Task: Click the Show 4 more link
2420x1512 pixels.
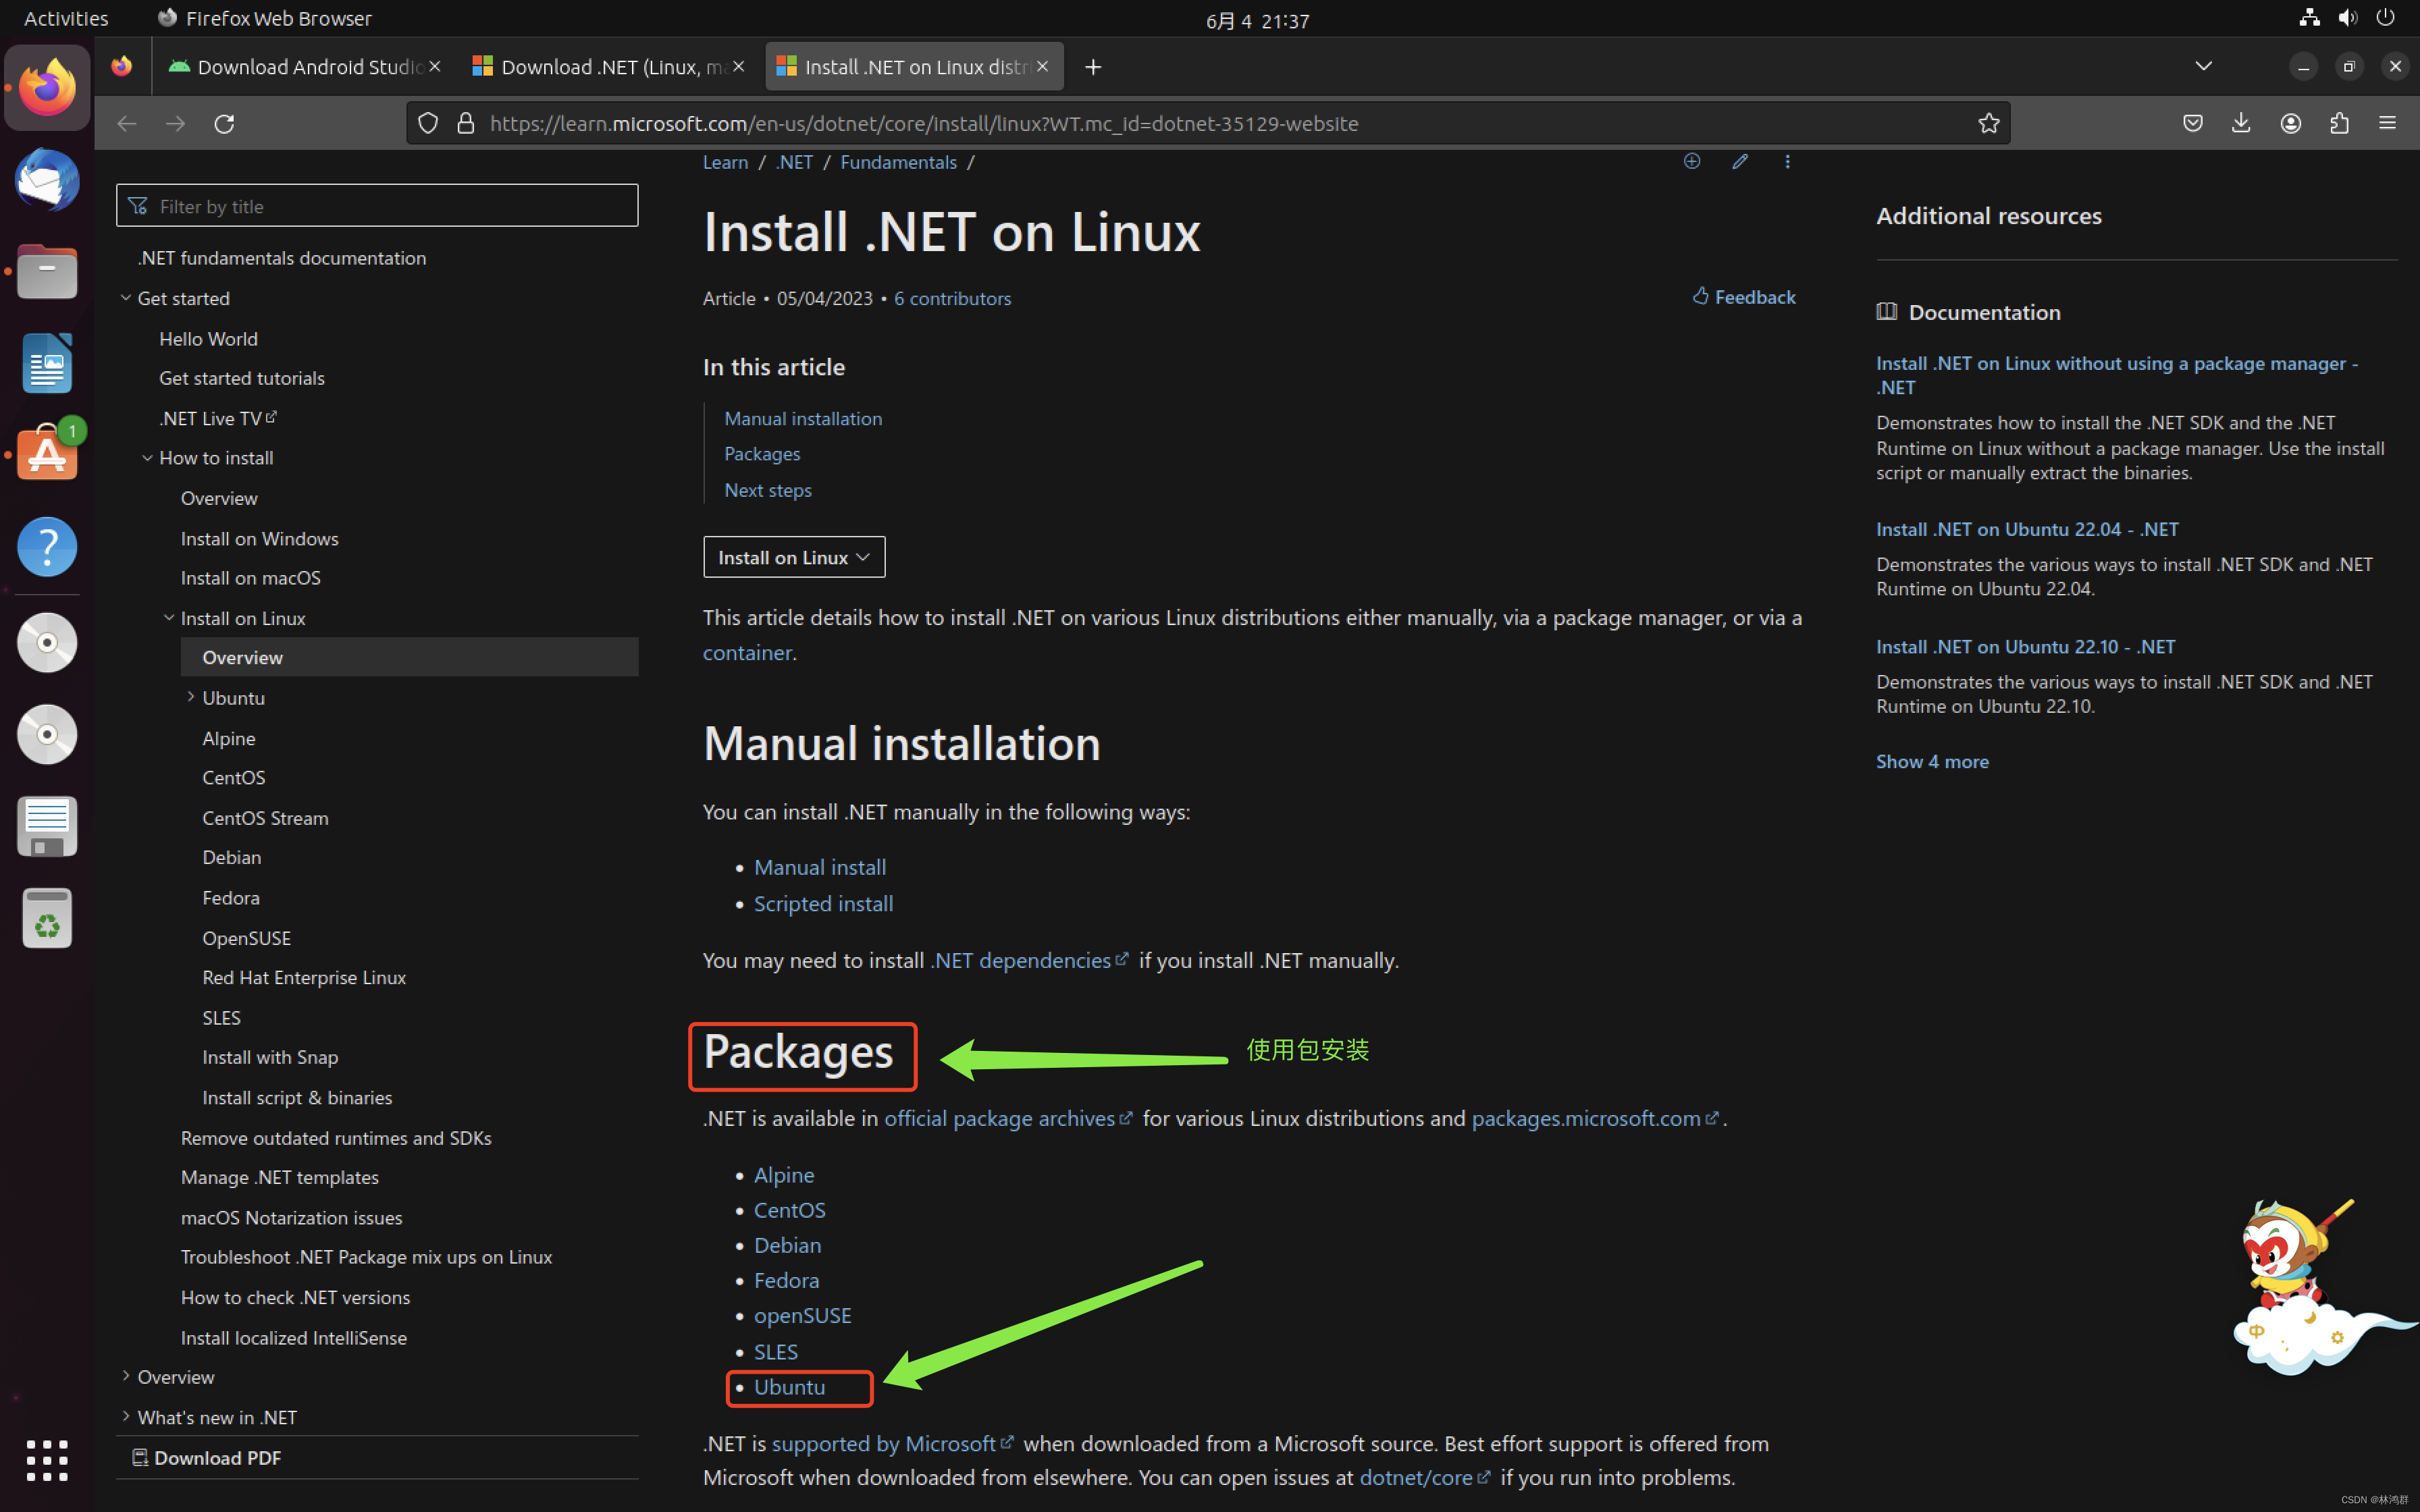Action: (x=1931, y=761)
